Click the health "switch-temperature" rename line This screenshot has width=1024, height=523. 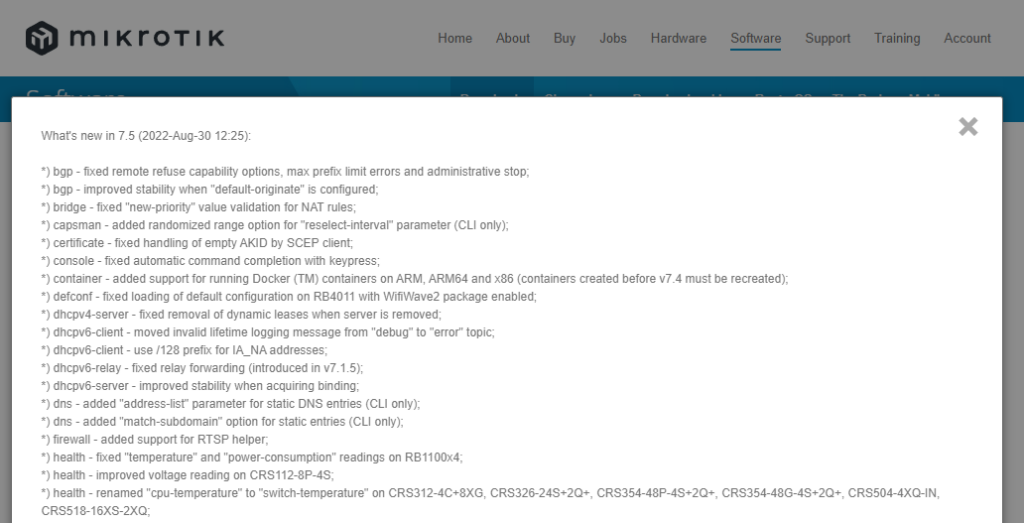(490, 501)
